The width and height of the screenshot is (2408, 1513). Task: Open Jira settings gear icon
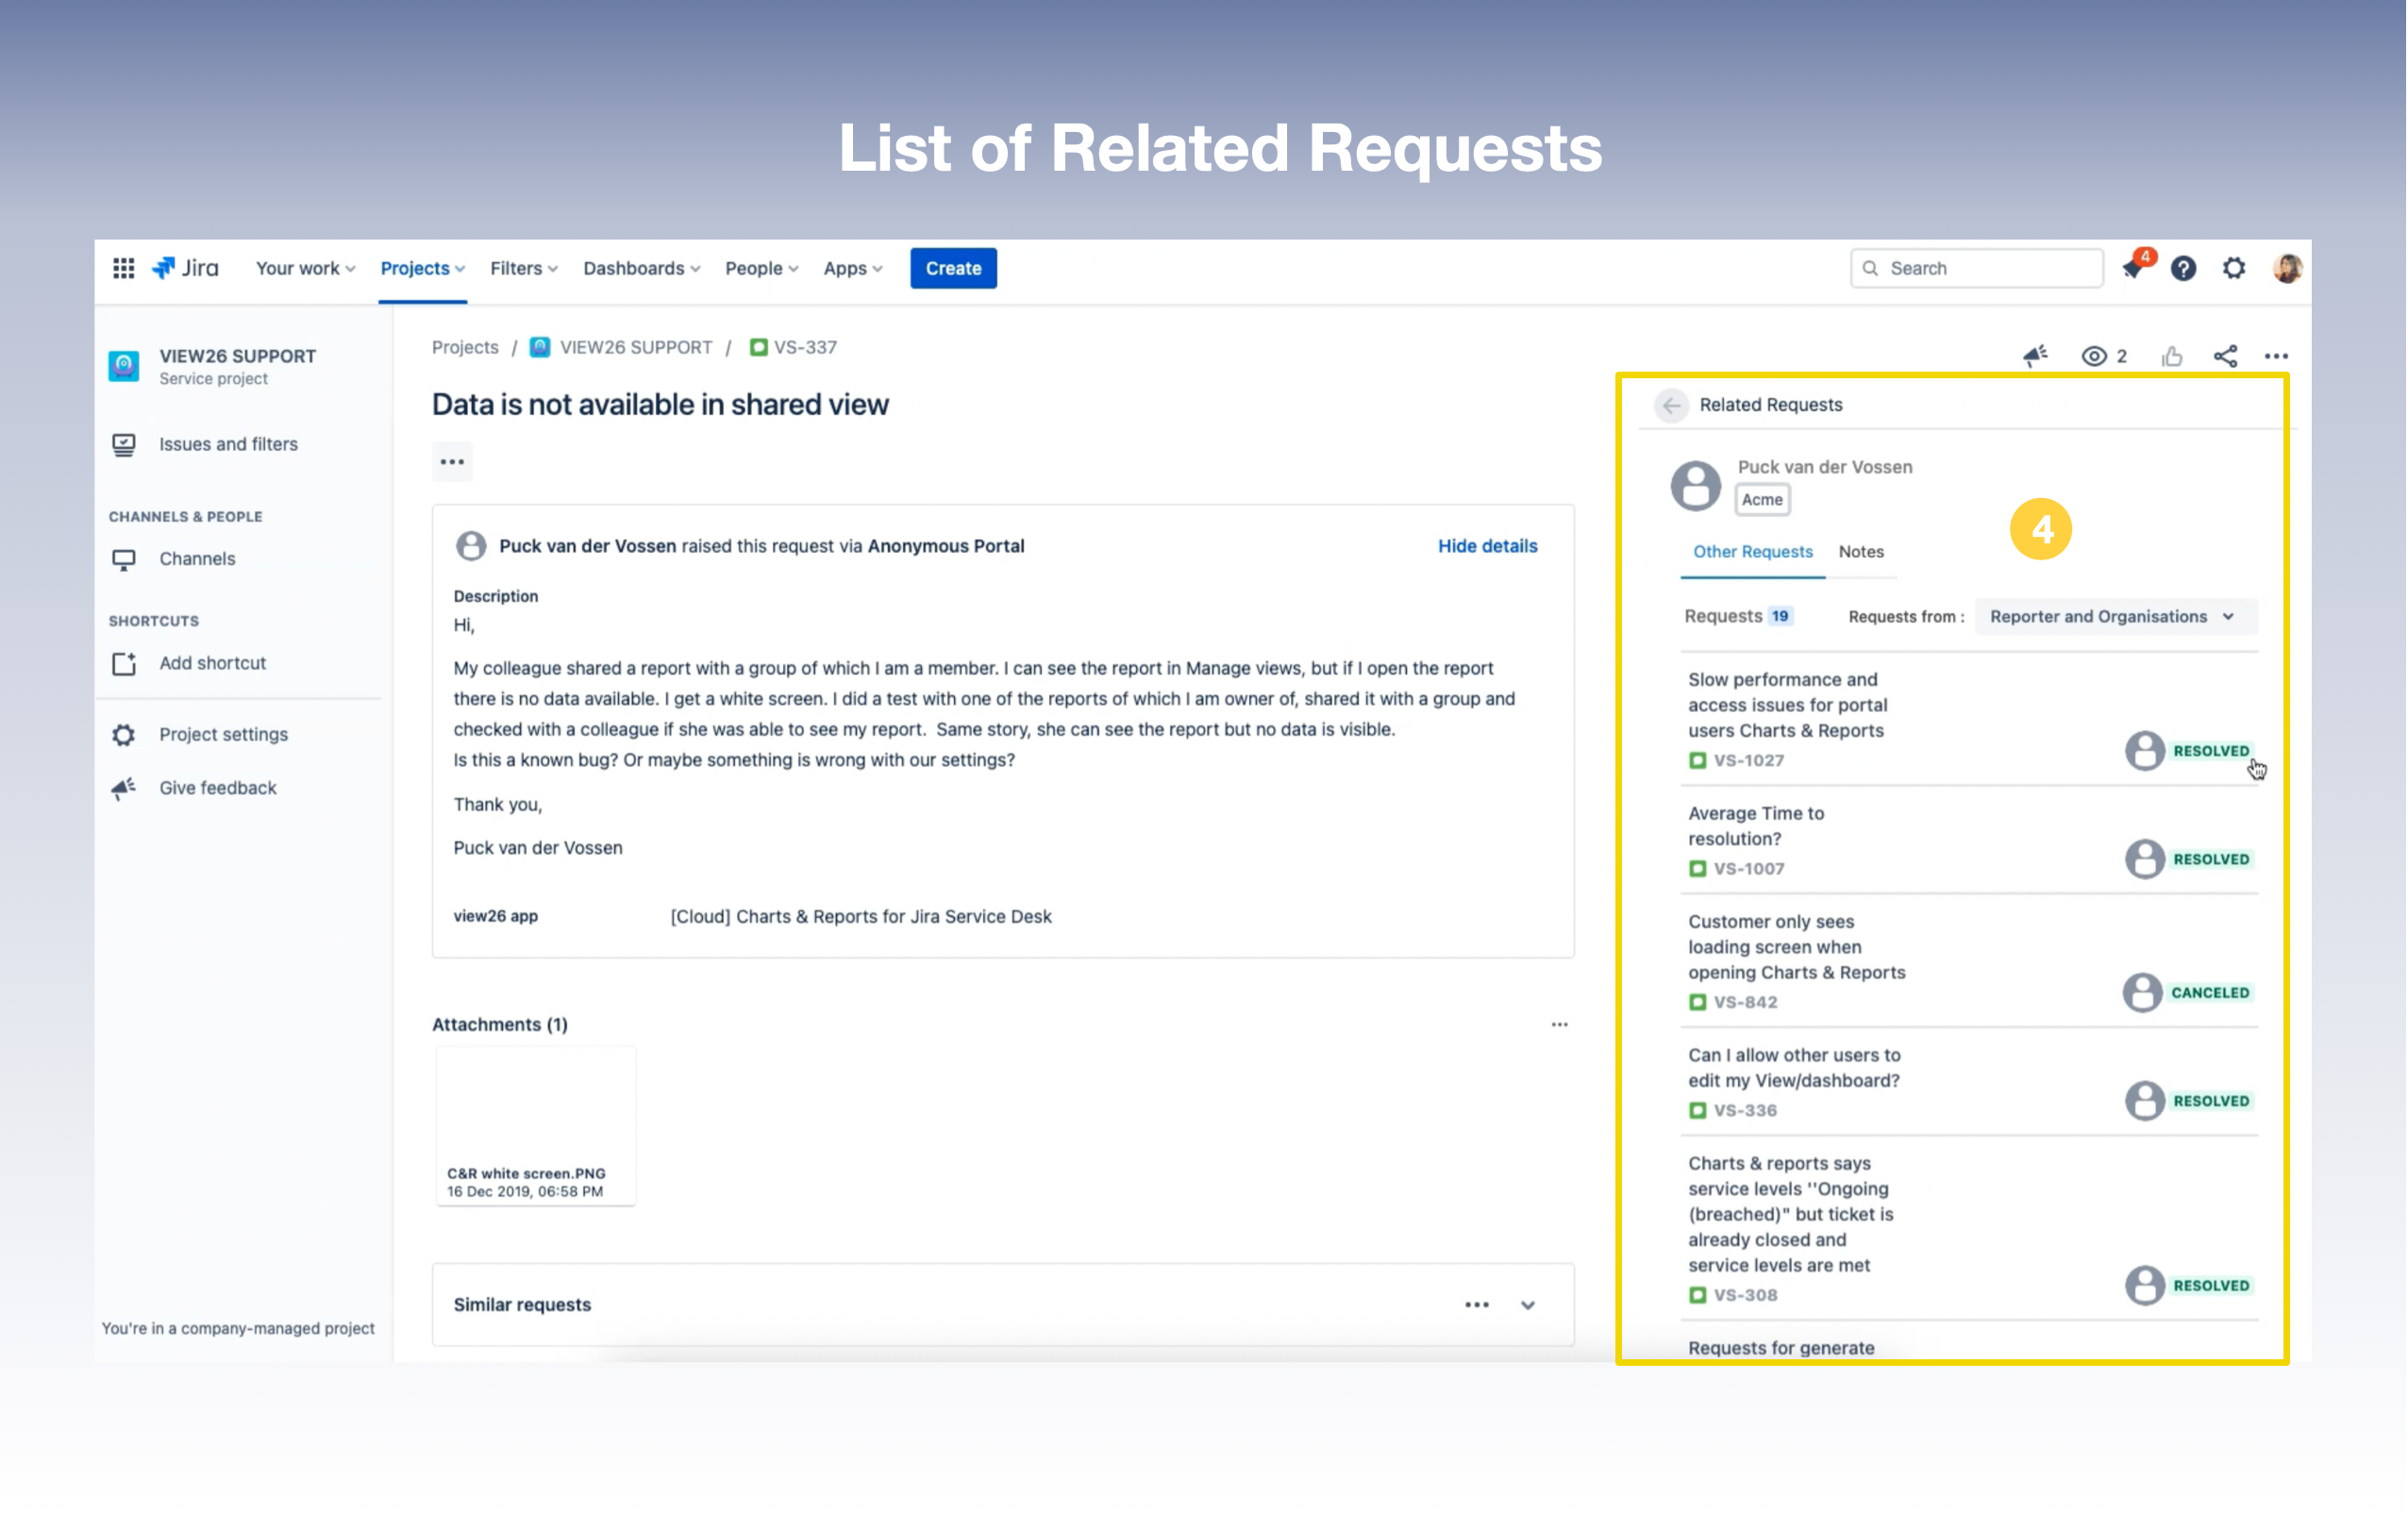tap(2234, 268)
